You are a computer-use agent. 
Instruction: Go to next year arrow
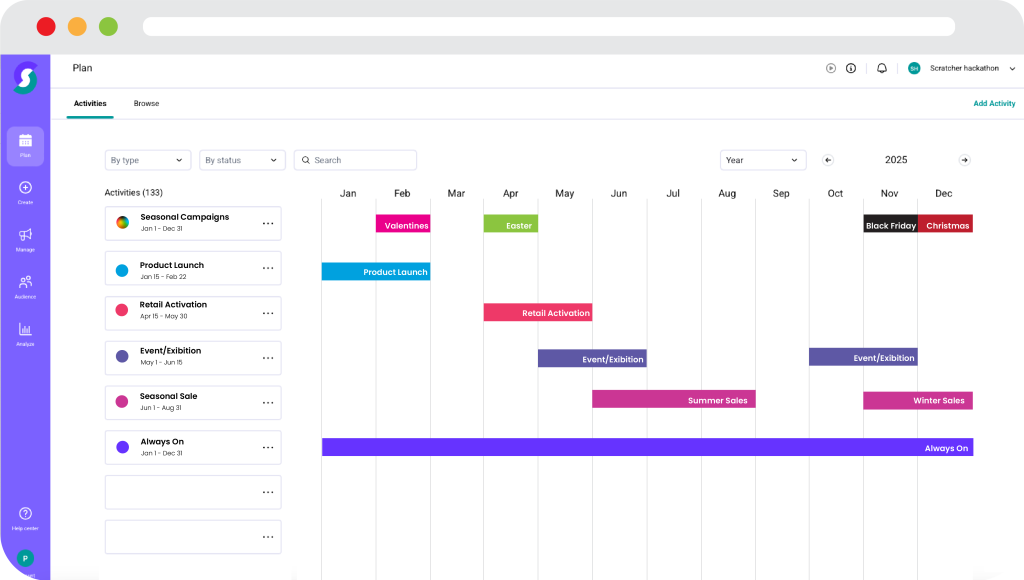965,160
